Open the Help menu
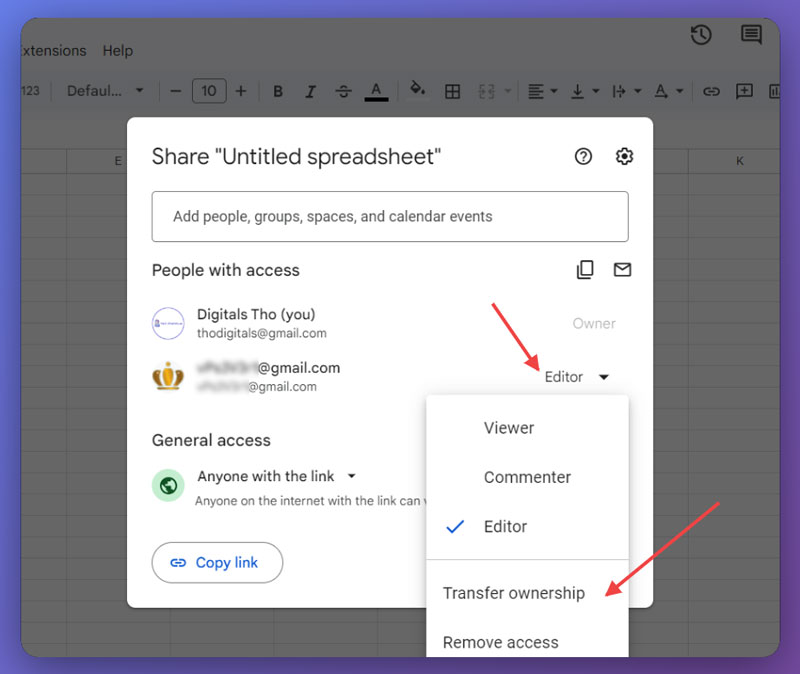The image size is (800, 674). [x=117, y=50]
